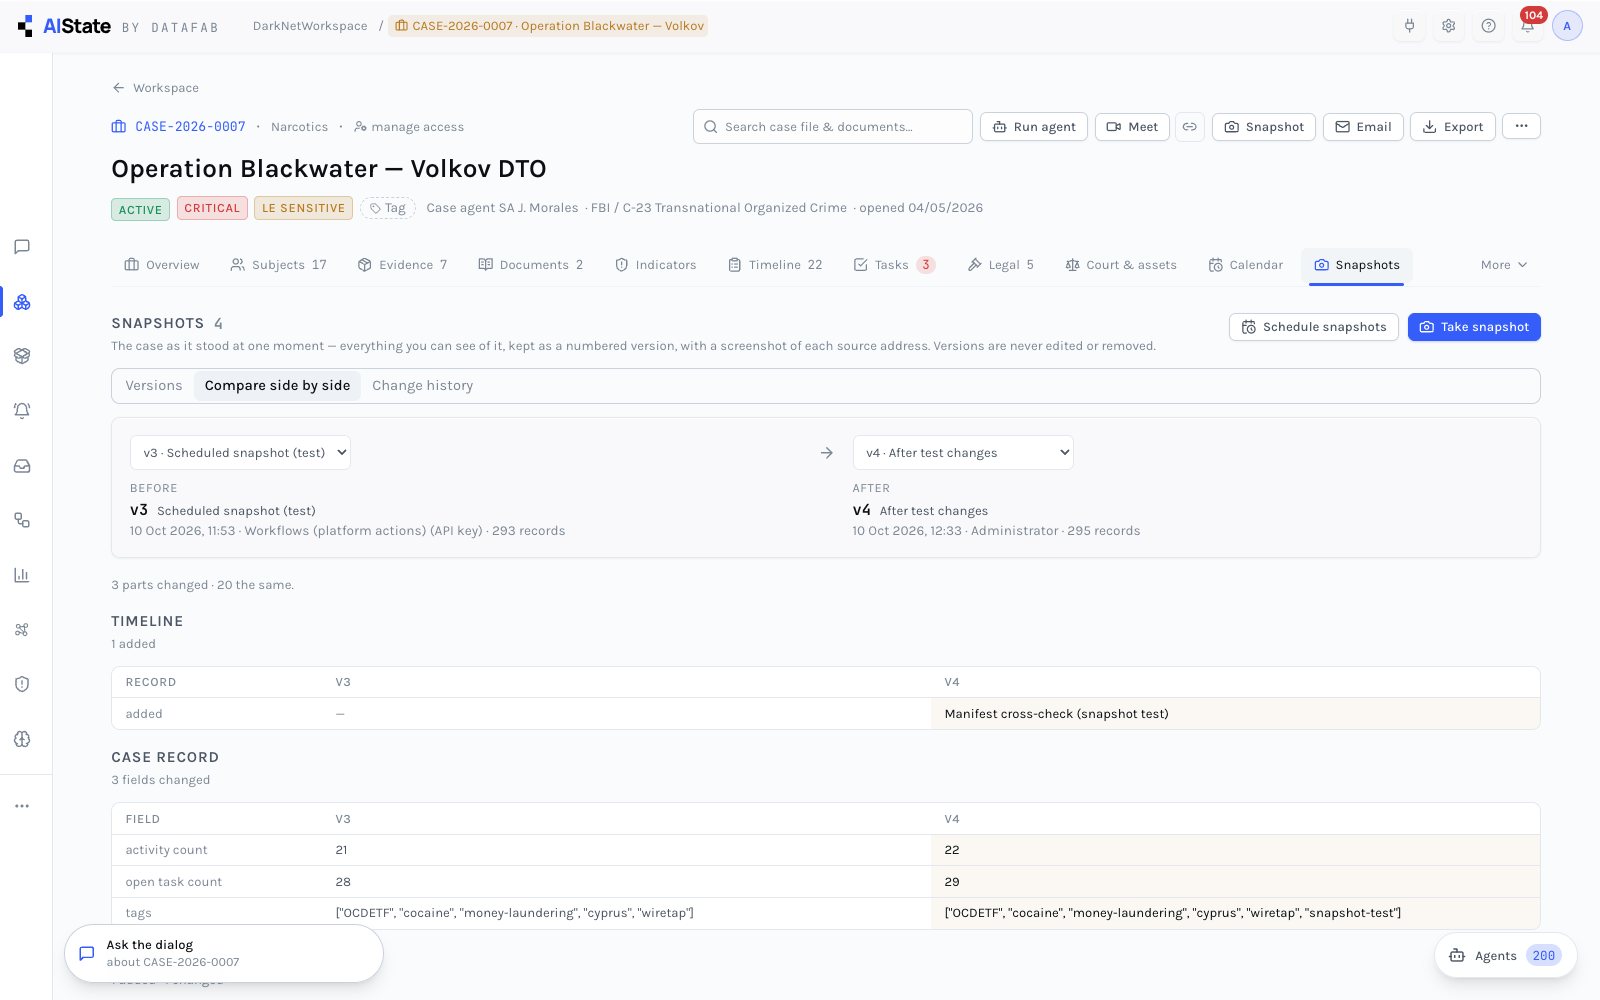
Task: Open the inbox tray icon in sidebar
Action: click(22, 466)
